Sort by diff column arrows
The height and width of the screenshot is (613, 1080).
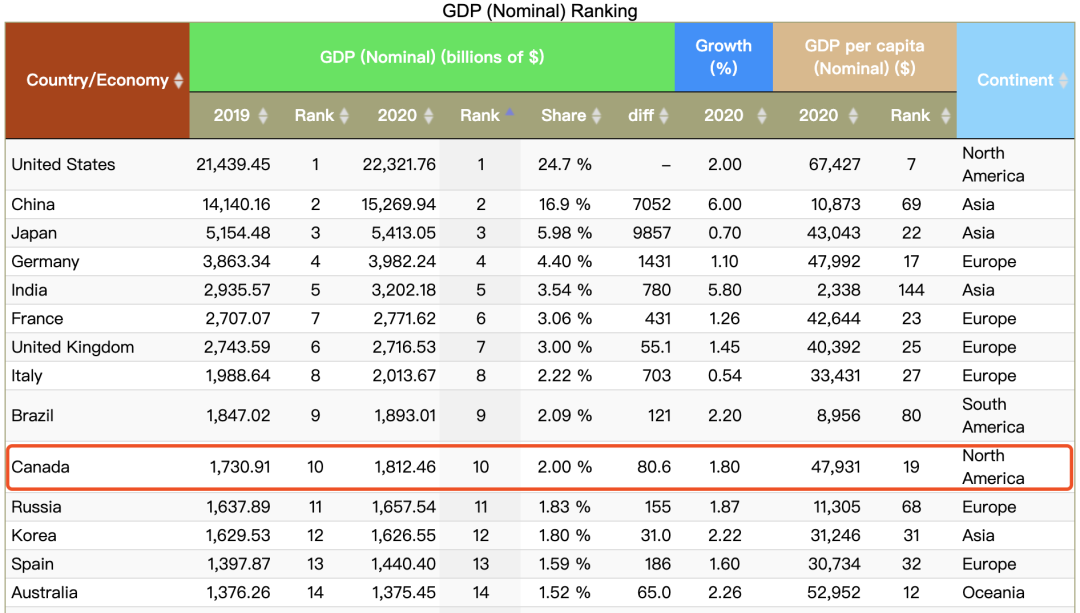coord(664,116)
